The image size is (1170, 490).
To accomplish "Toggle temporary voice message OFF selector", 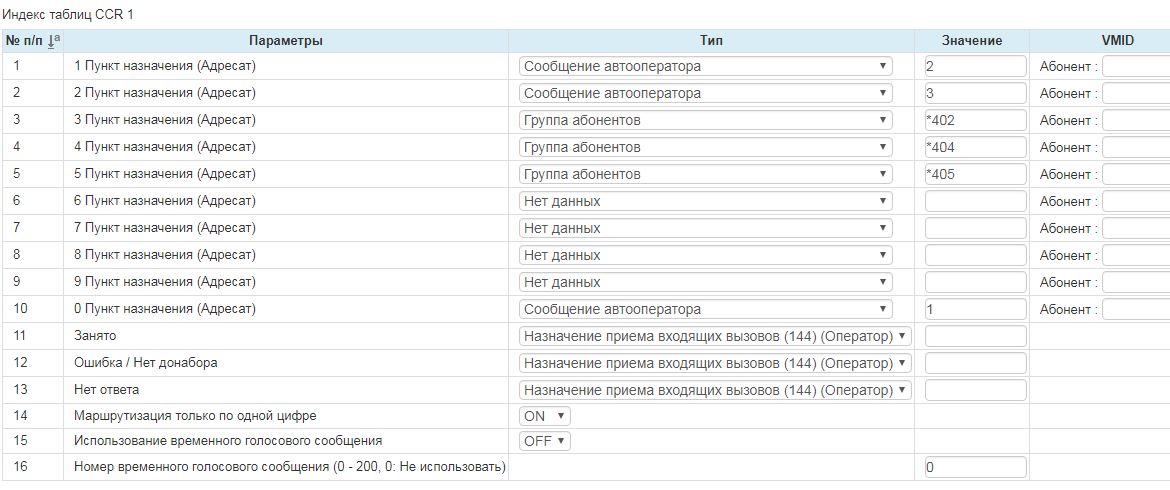I will (x=544, y=441).
